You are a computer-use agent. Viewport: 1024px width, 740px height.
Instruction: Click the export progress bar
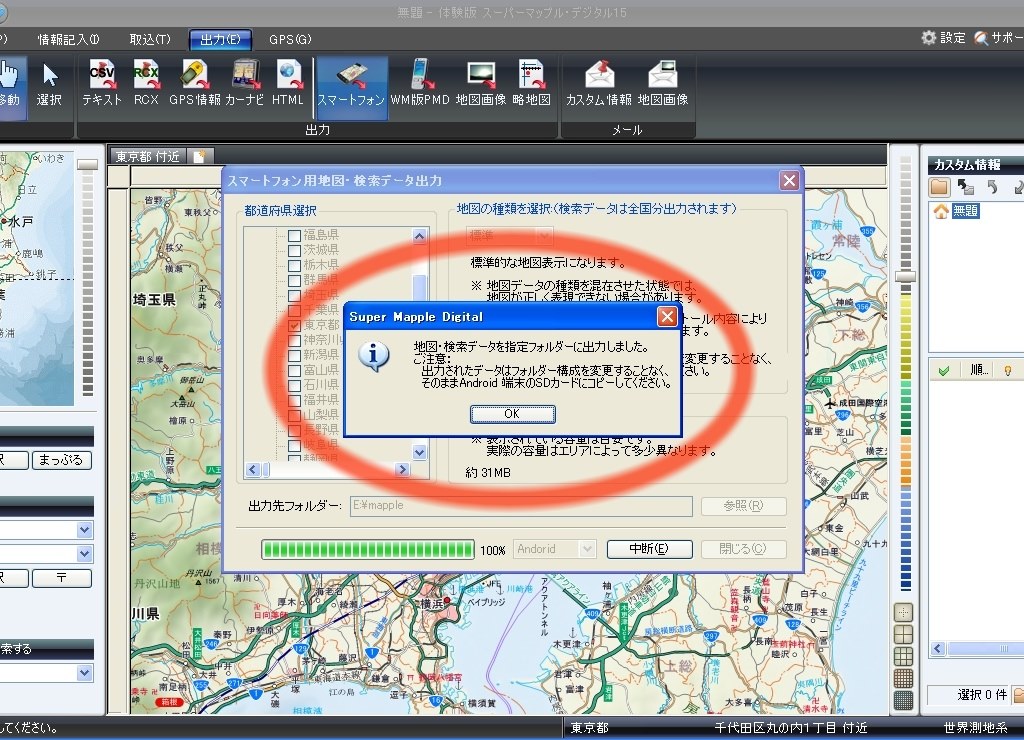pos(368,549)
